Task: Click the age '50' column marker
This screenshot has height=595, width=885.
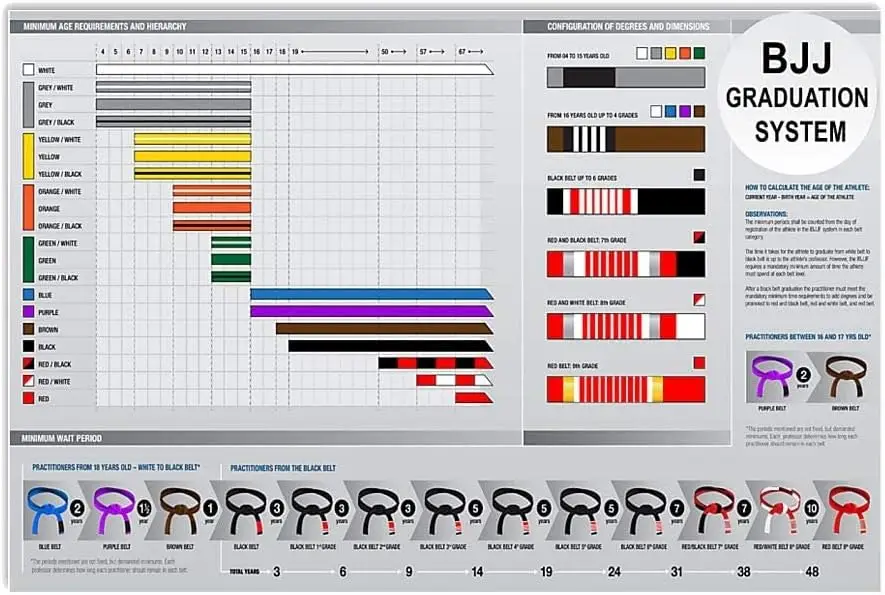Action: tap(384, 51)
